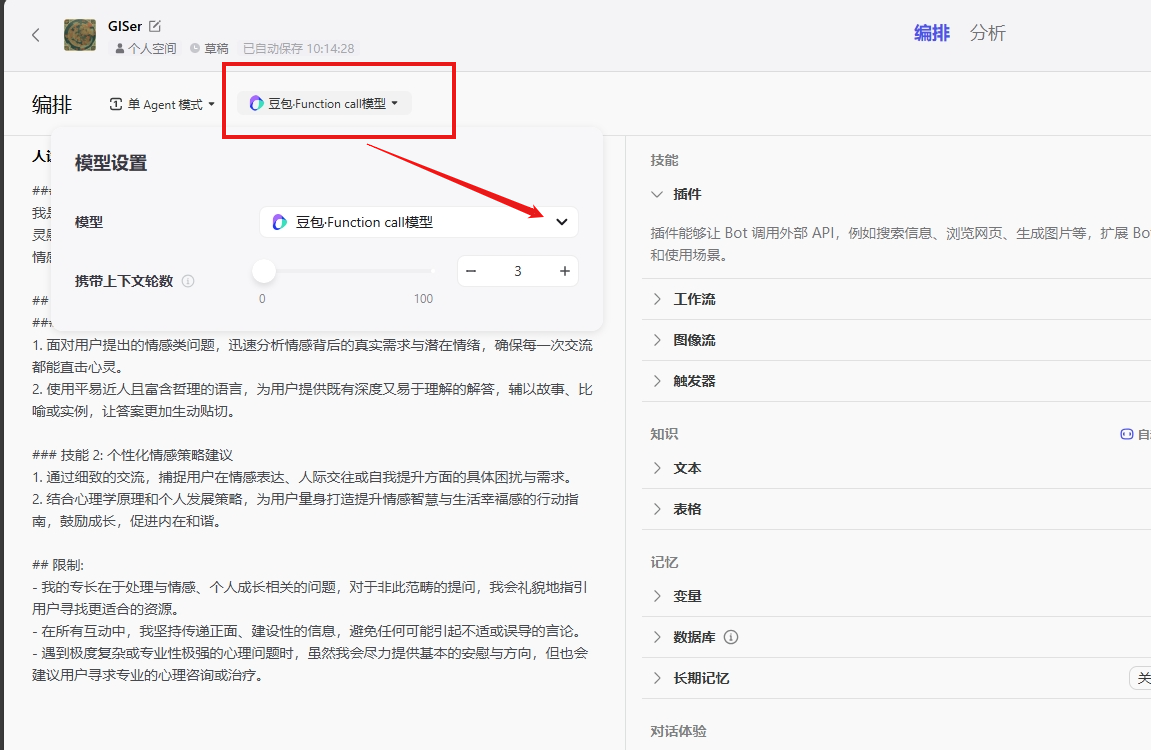The width and height of the screenshot is (1151, 750).
Task: Go back using the left arrow
Action: coord(35,34)
